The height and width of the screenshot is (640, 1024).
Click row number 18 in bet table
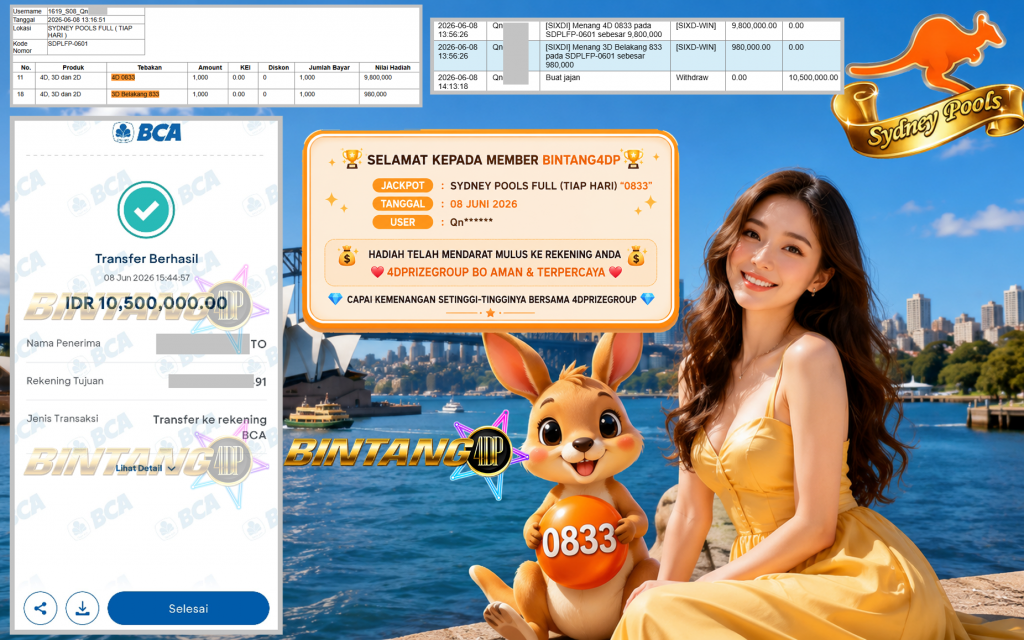(21, 95)
